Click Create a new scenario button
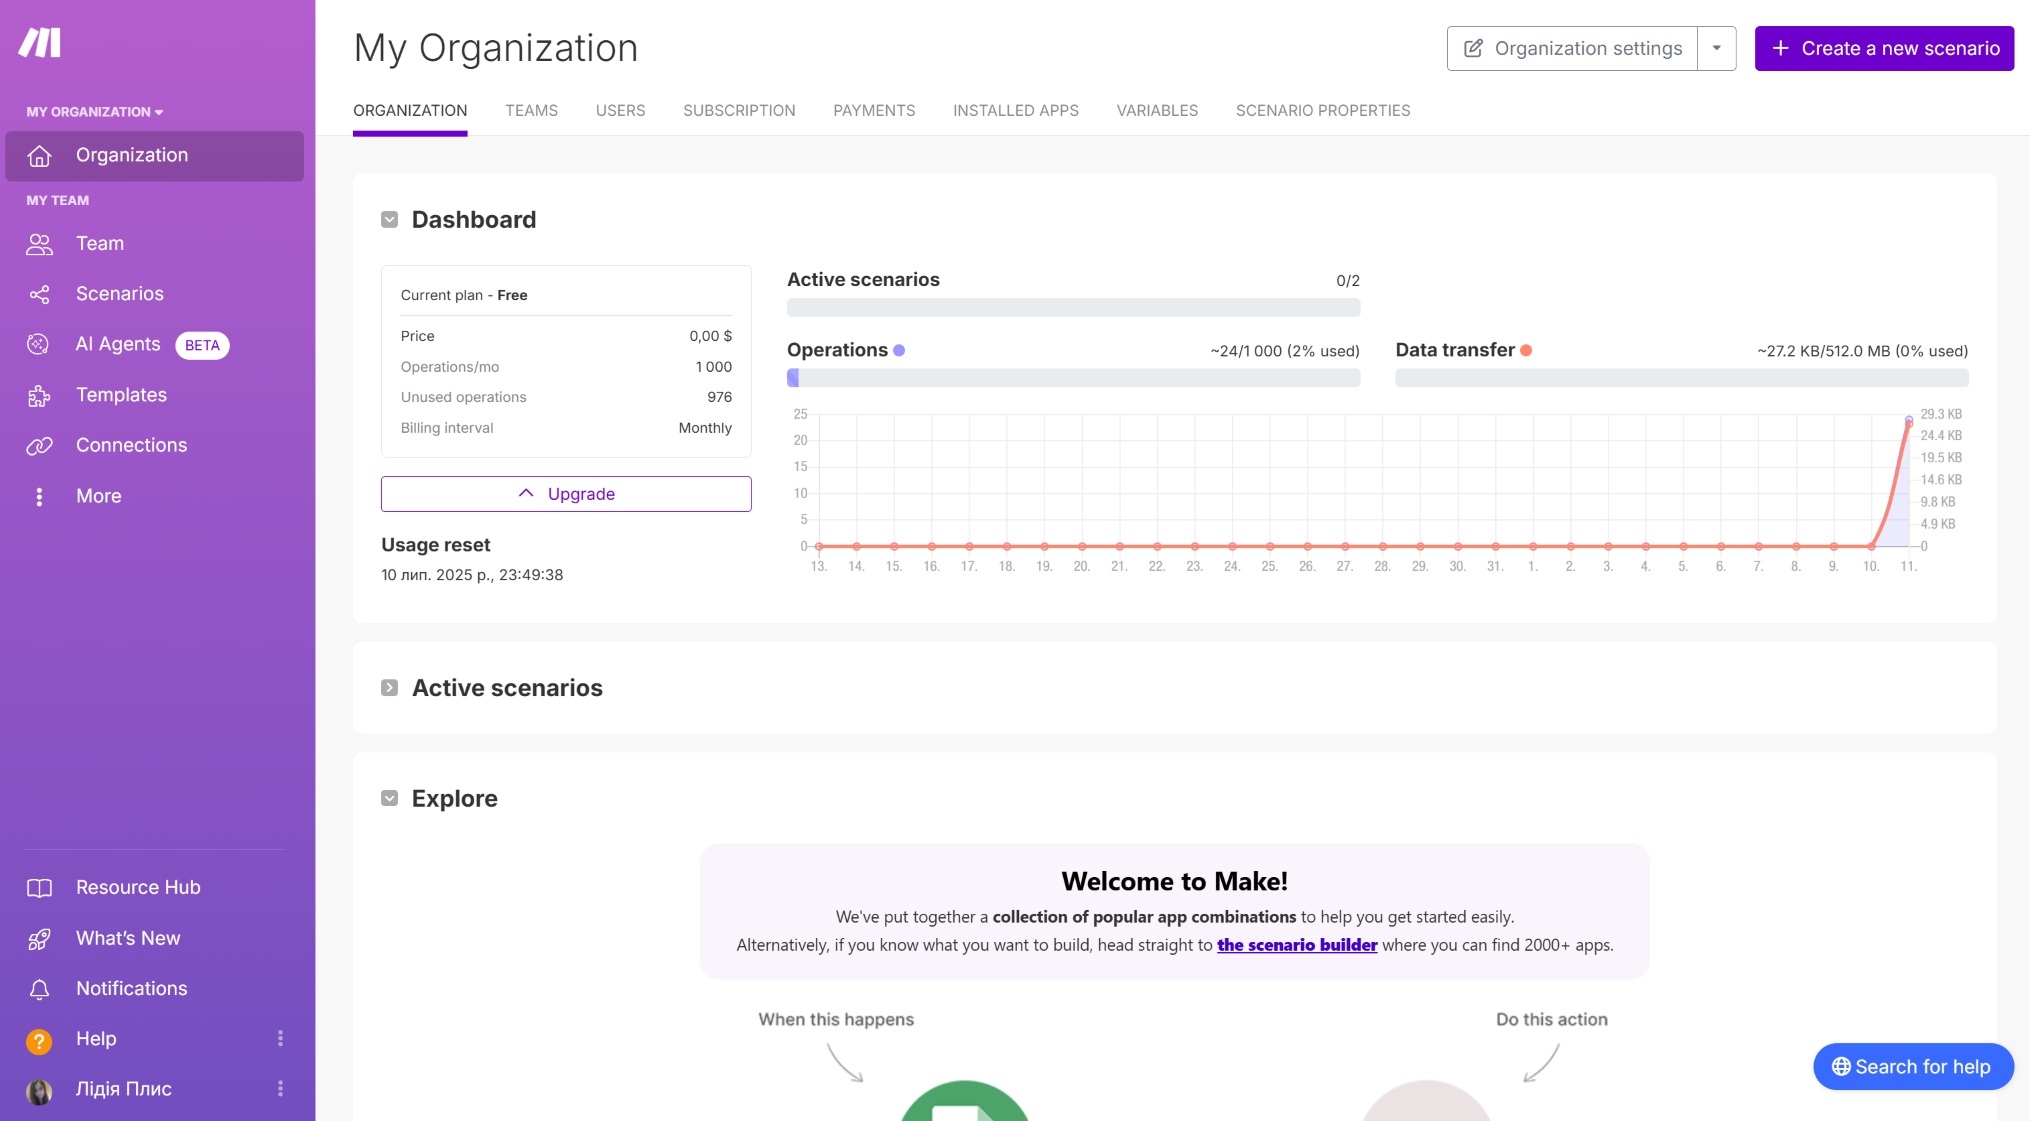 point(1884,48)
